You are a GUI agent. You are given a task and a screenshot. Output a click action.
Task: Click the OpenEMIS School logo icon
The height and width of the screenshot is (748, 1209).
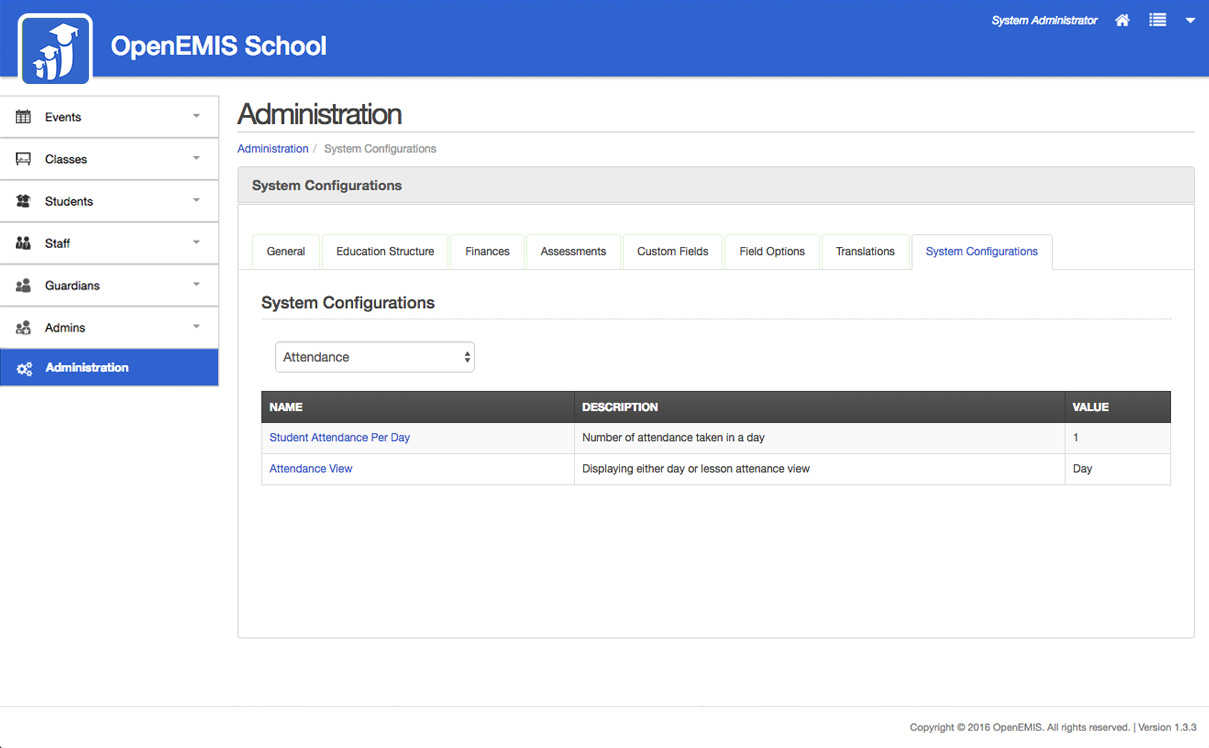[x=55, y=48]
